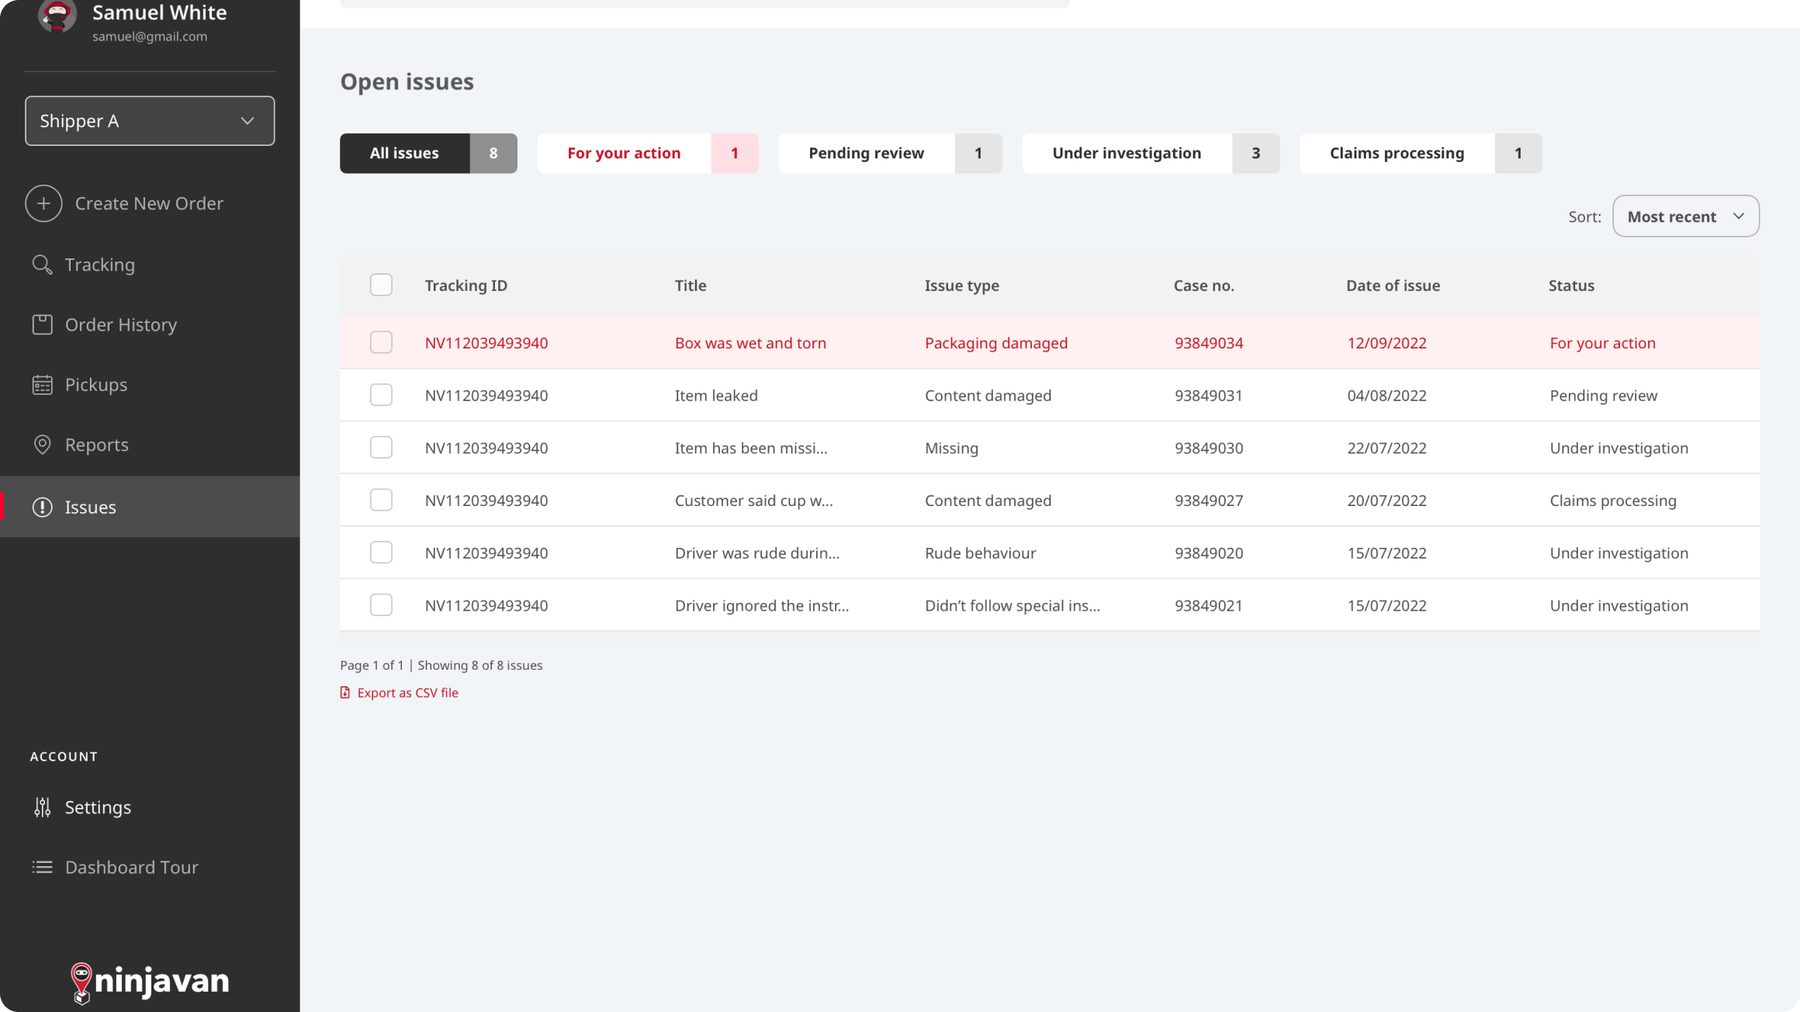Click the Dashboard Tour list icon
1800x1012 pixels.
coord(42,867)
